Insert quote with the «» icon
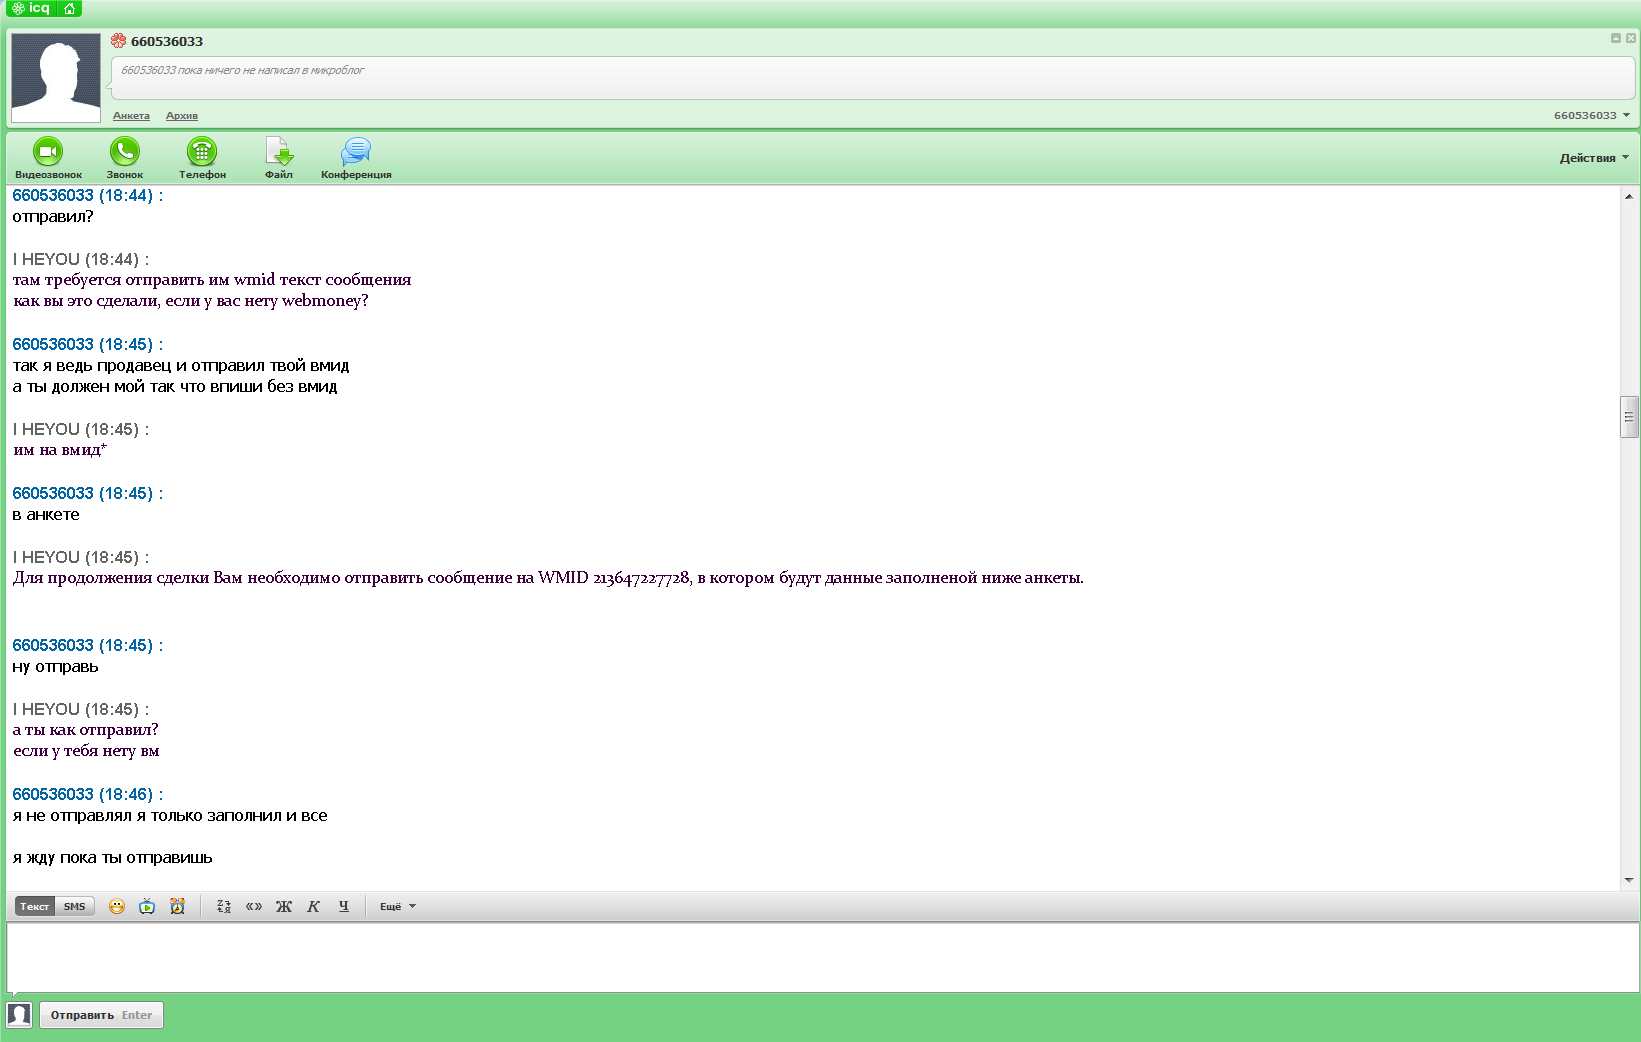Viewport: 1641px width, 1042px height. pos(254,906)
